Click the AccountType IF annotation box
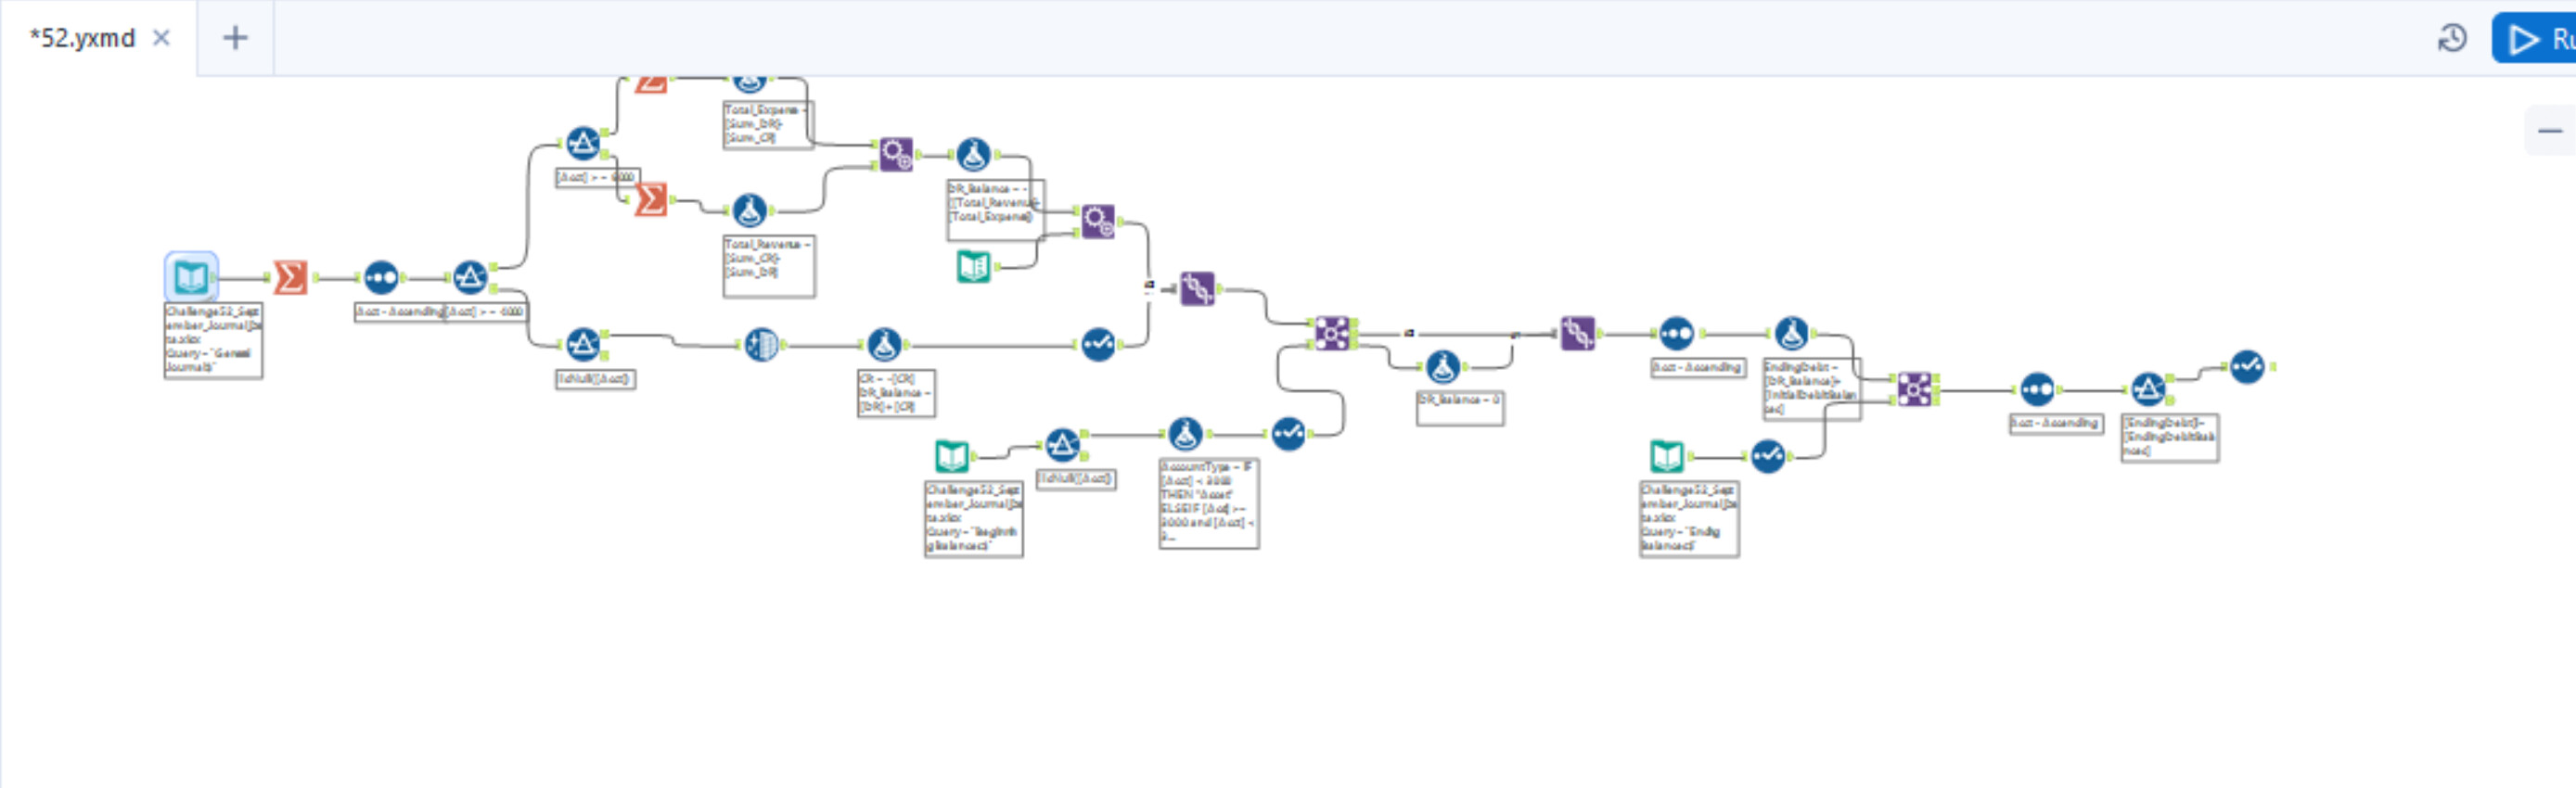 click(x=1209, y=503)
